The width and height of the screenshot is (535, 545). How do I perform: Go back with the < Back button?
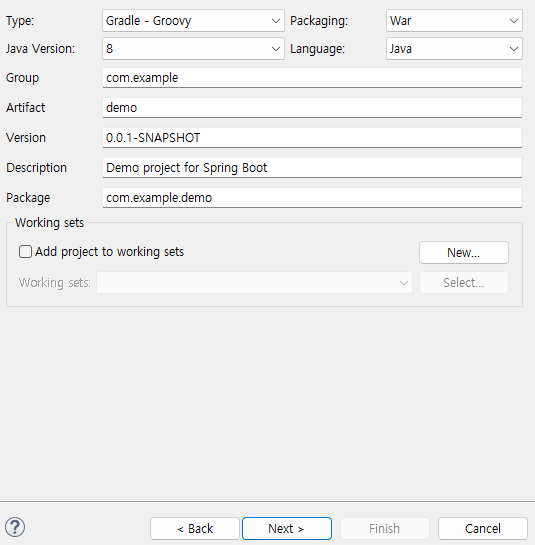195,528
